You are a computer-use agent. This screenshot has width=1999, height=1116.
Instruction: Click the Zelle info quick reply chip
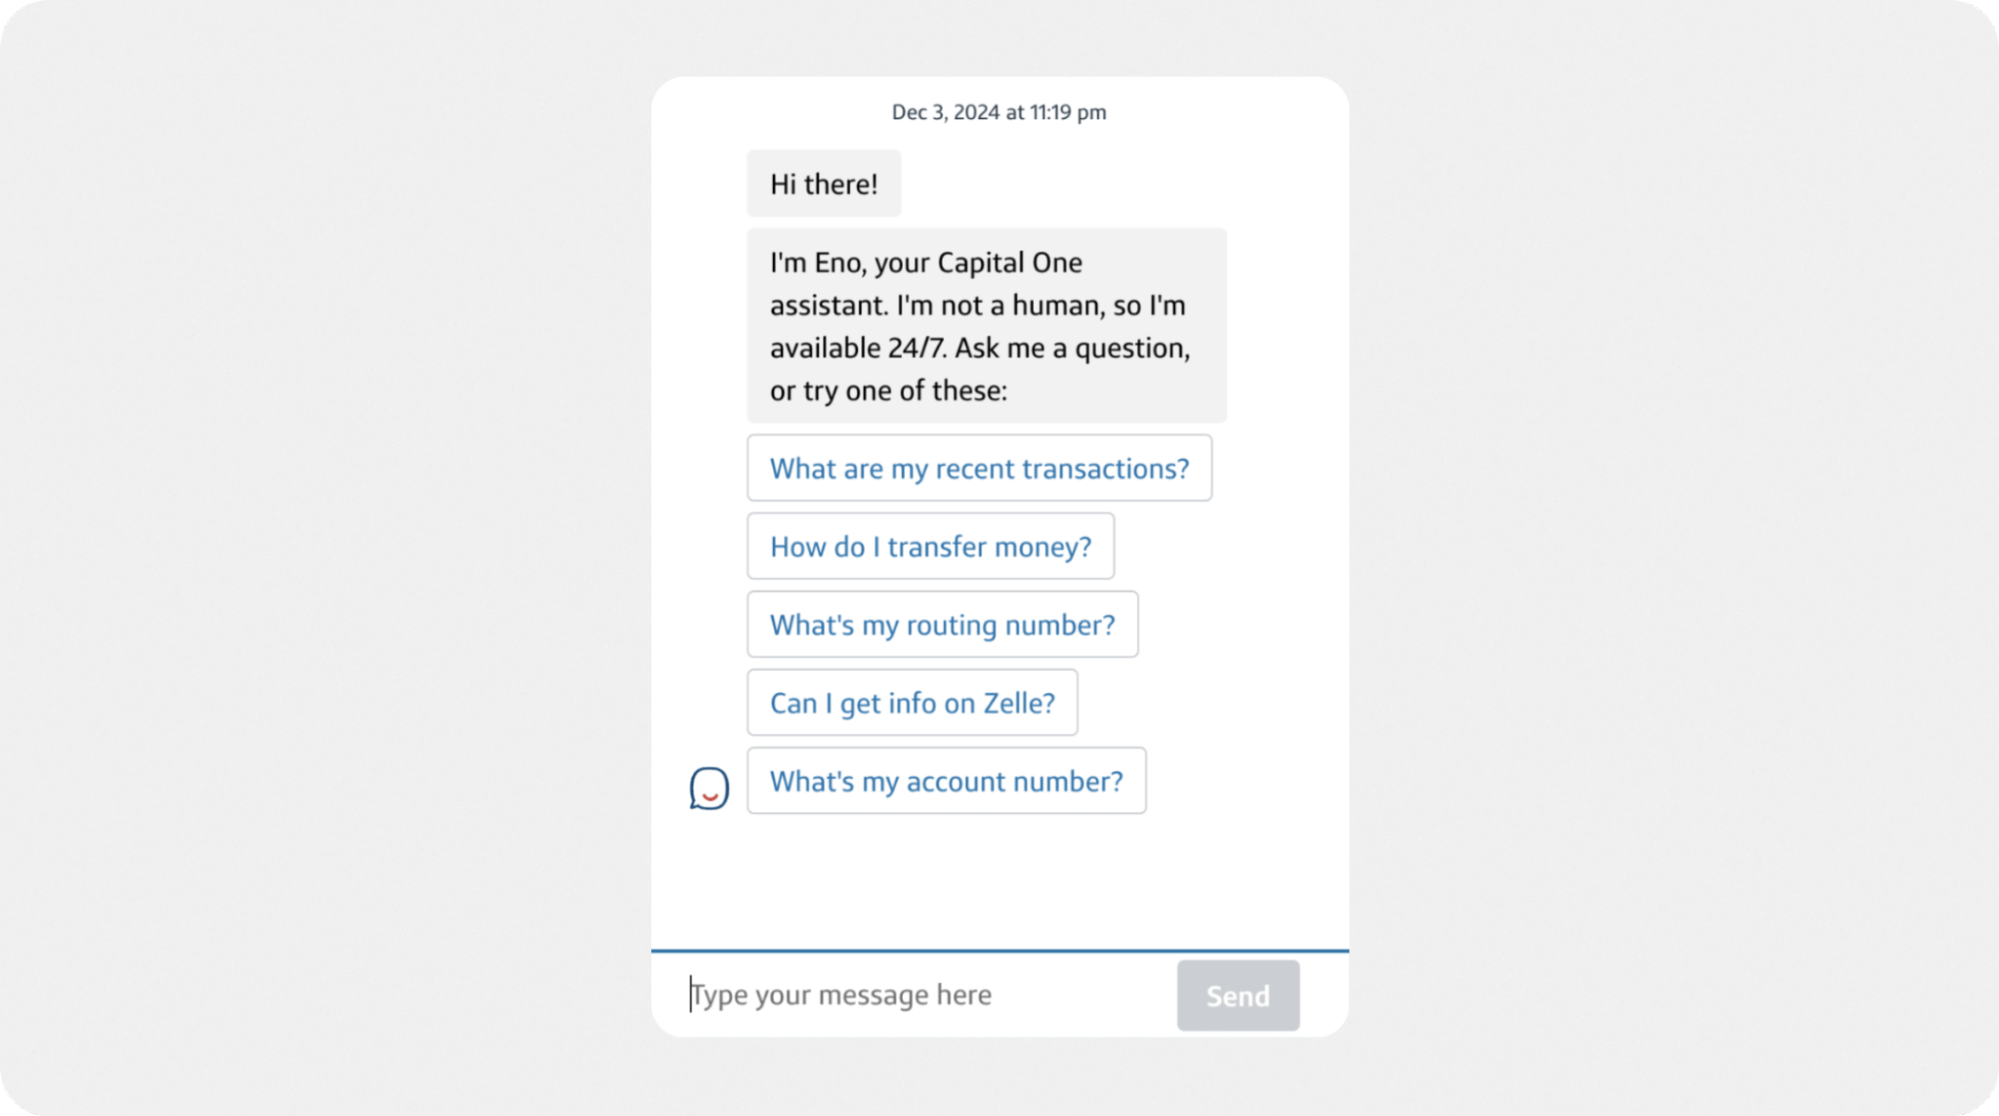coord(911,702)
